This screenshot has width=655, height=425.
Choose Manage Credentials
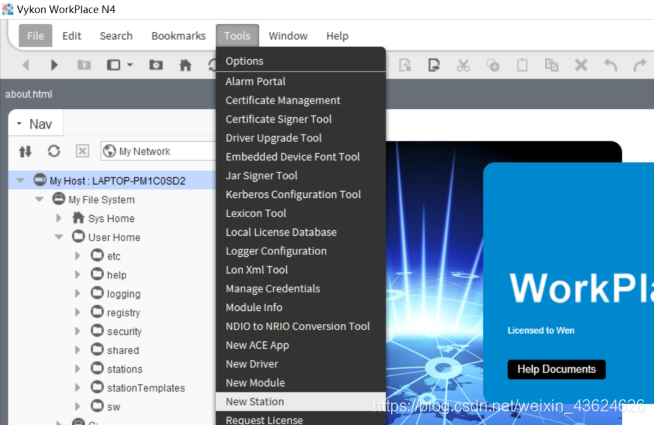[x=301, y=288]
